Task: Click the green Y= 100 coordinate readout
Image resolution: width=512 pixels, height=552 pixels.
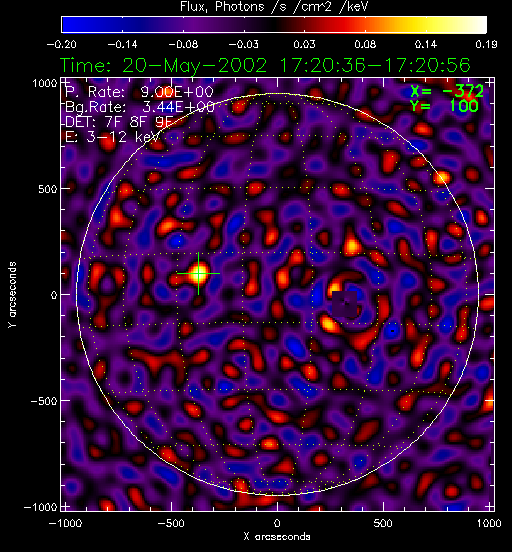Action: coord(444,106)
